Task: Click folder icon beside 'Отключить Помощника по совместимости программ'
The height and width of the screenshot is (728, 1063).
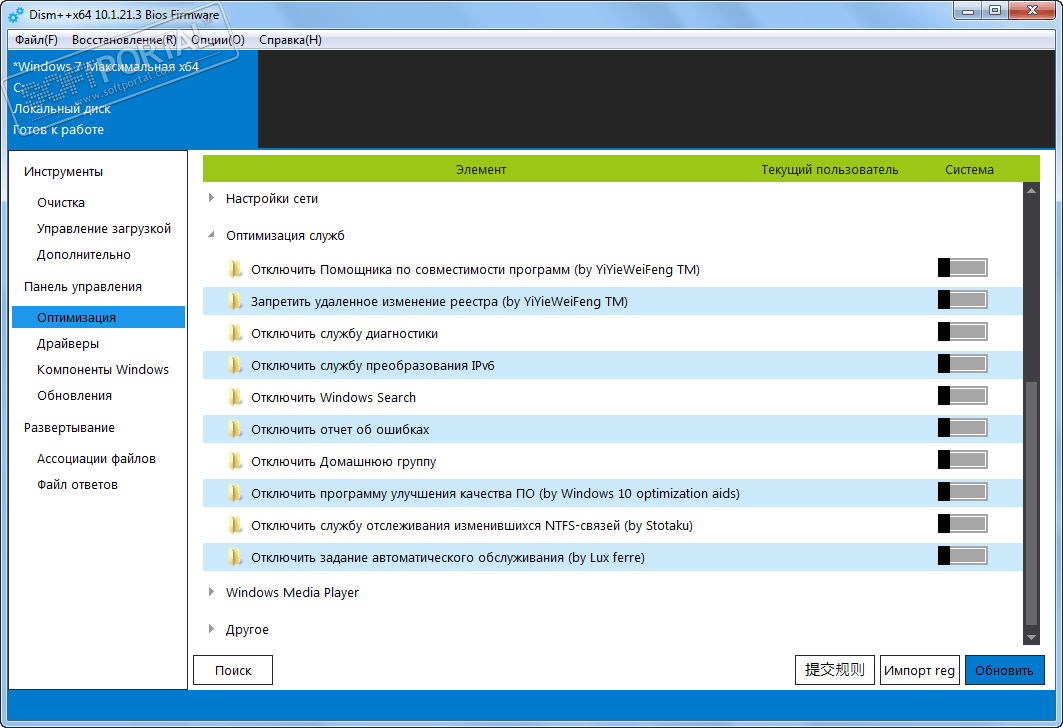Action: click(235, 269)
